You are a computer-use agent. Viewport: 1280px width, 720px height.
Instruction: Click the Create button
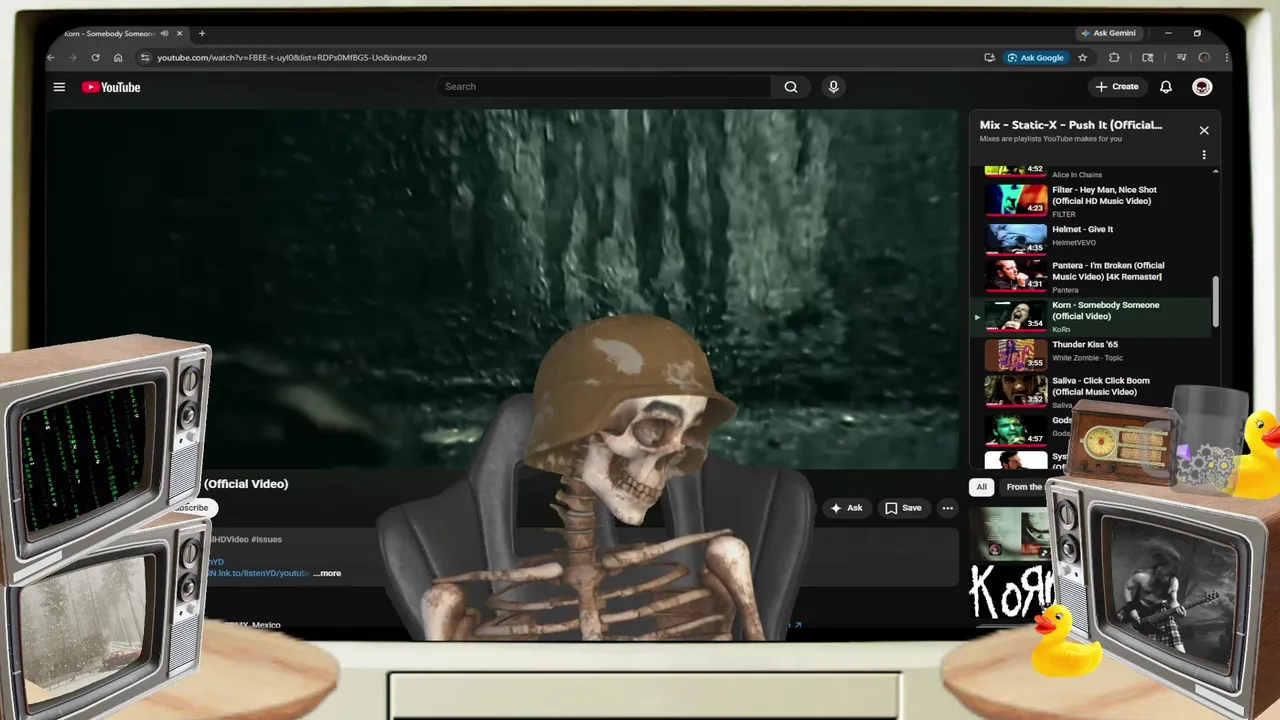(x=1117, y=87)
